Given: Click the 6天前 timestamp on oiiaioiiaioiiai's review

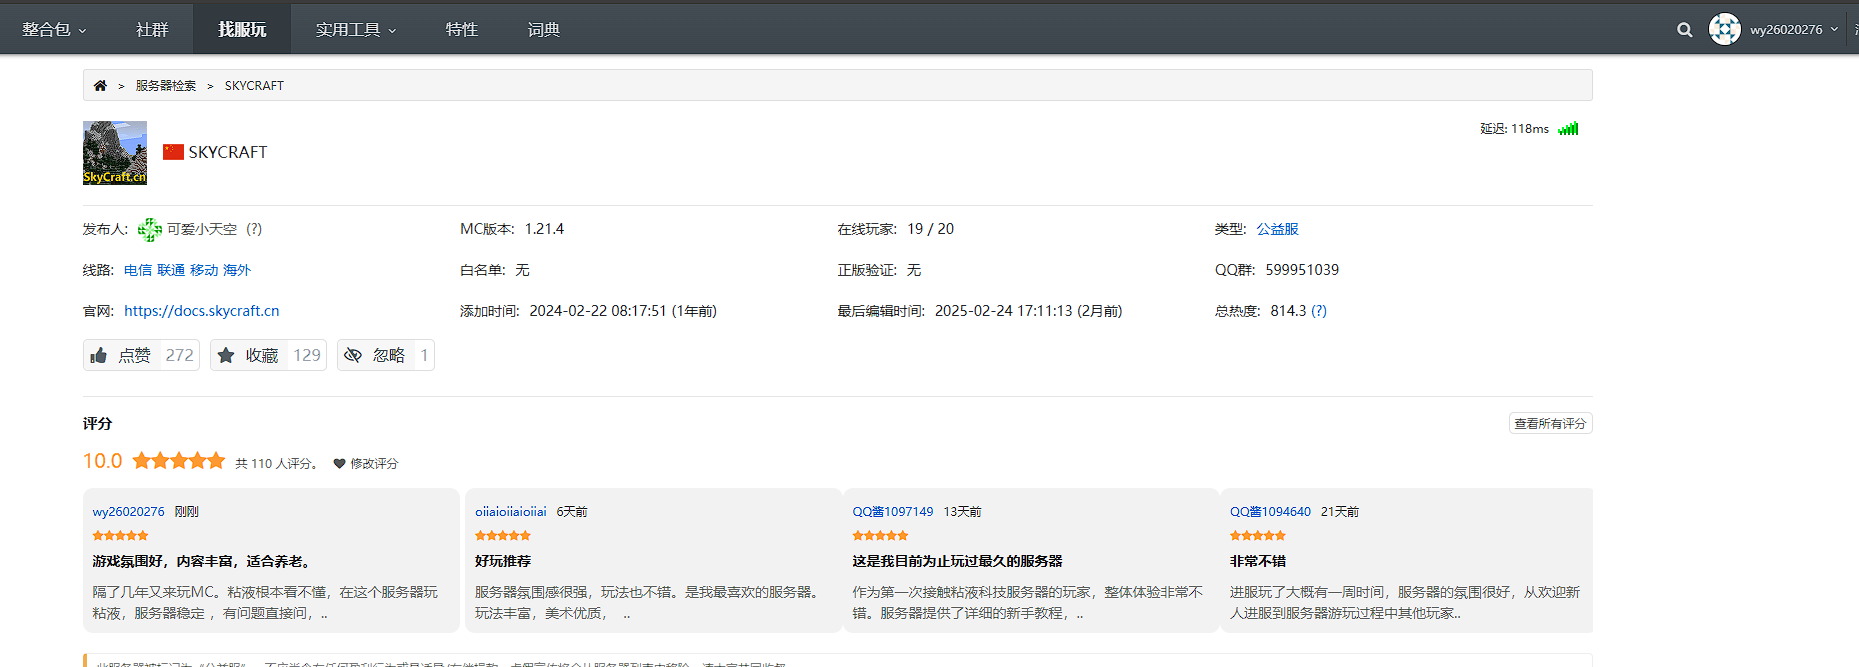Looking at the screenshot, I should pos(572,512).
